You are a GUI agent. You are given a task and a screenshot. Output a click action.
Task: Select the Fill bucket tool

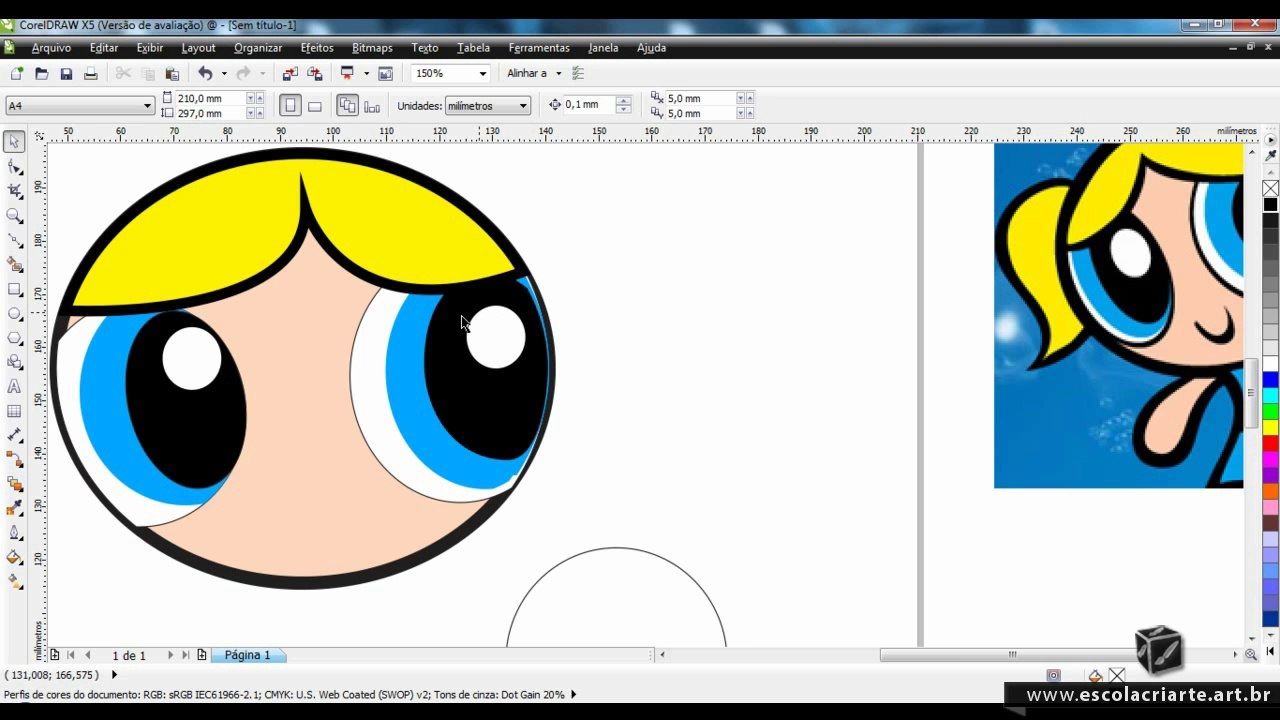15,557
